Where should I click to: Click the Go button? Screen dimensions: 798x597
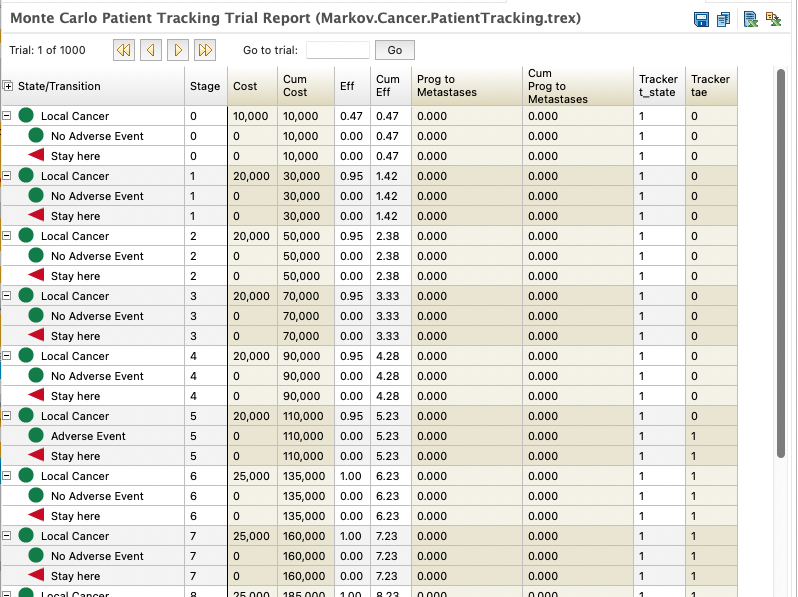[394, 50]
